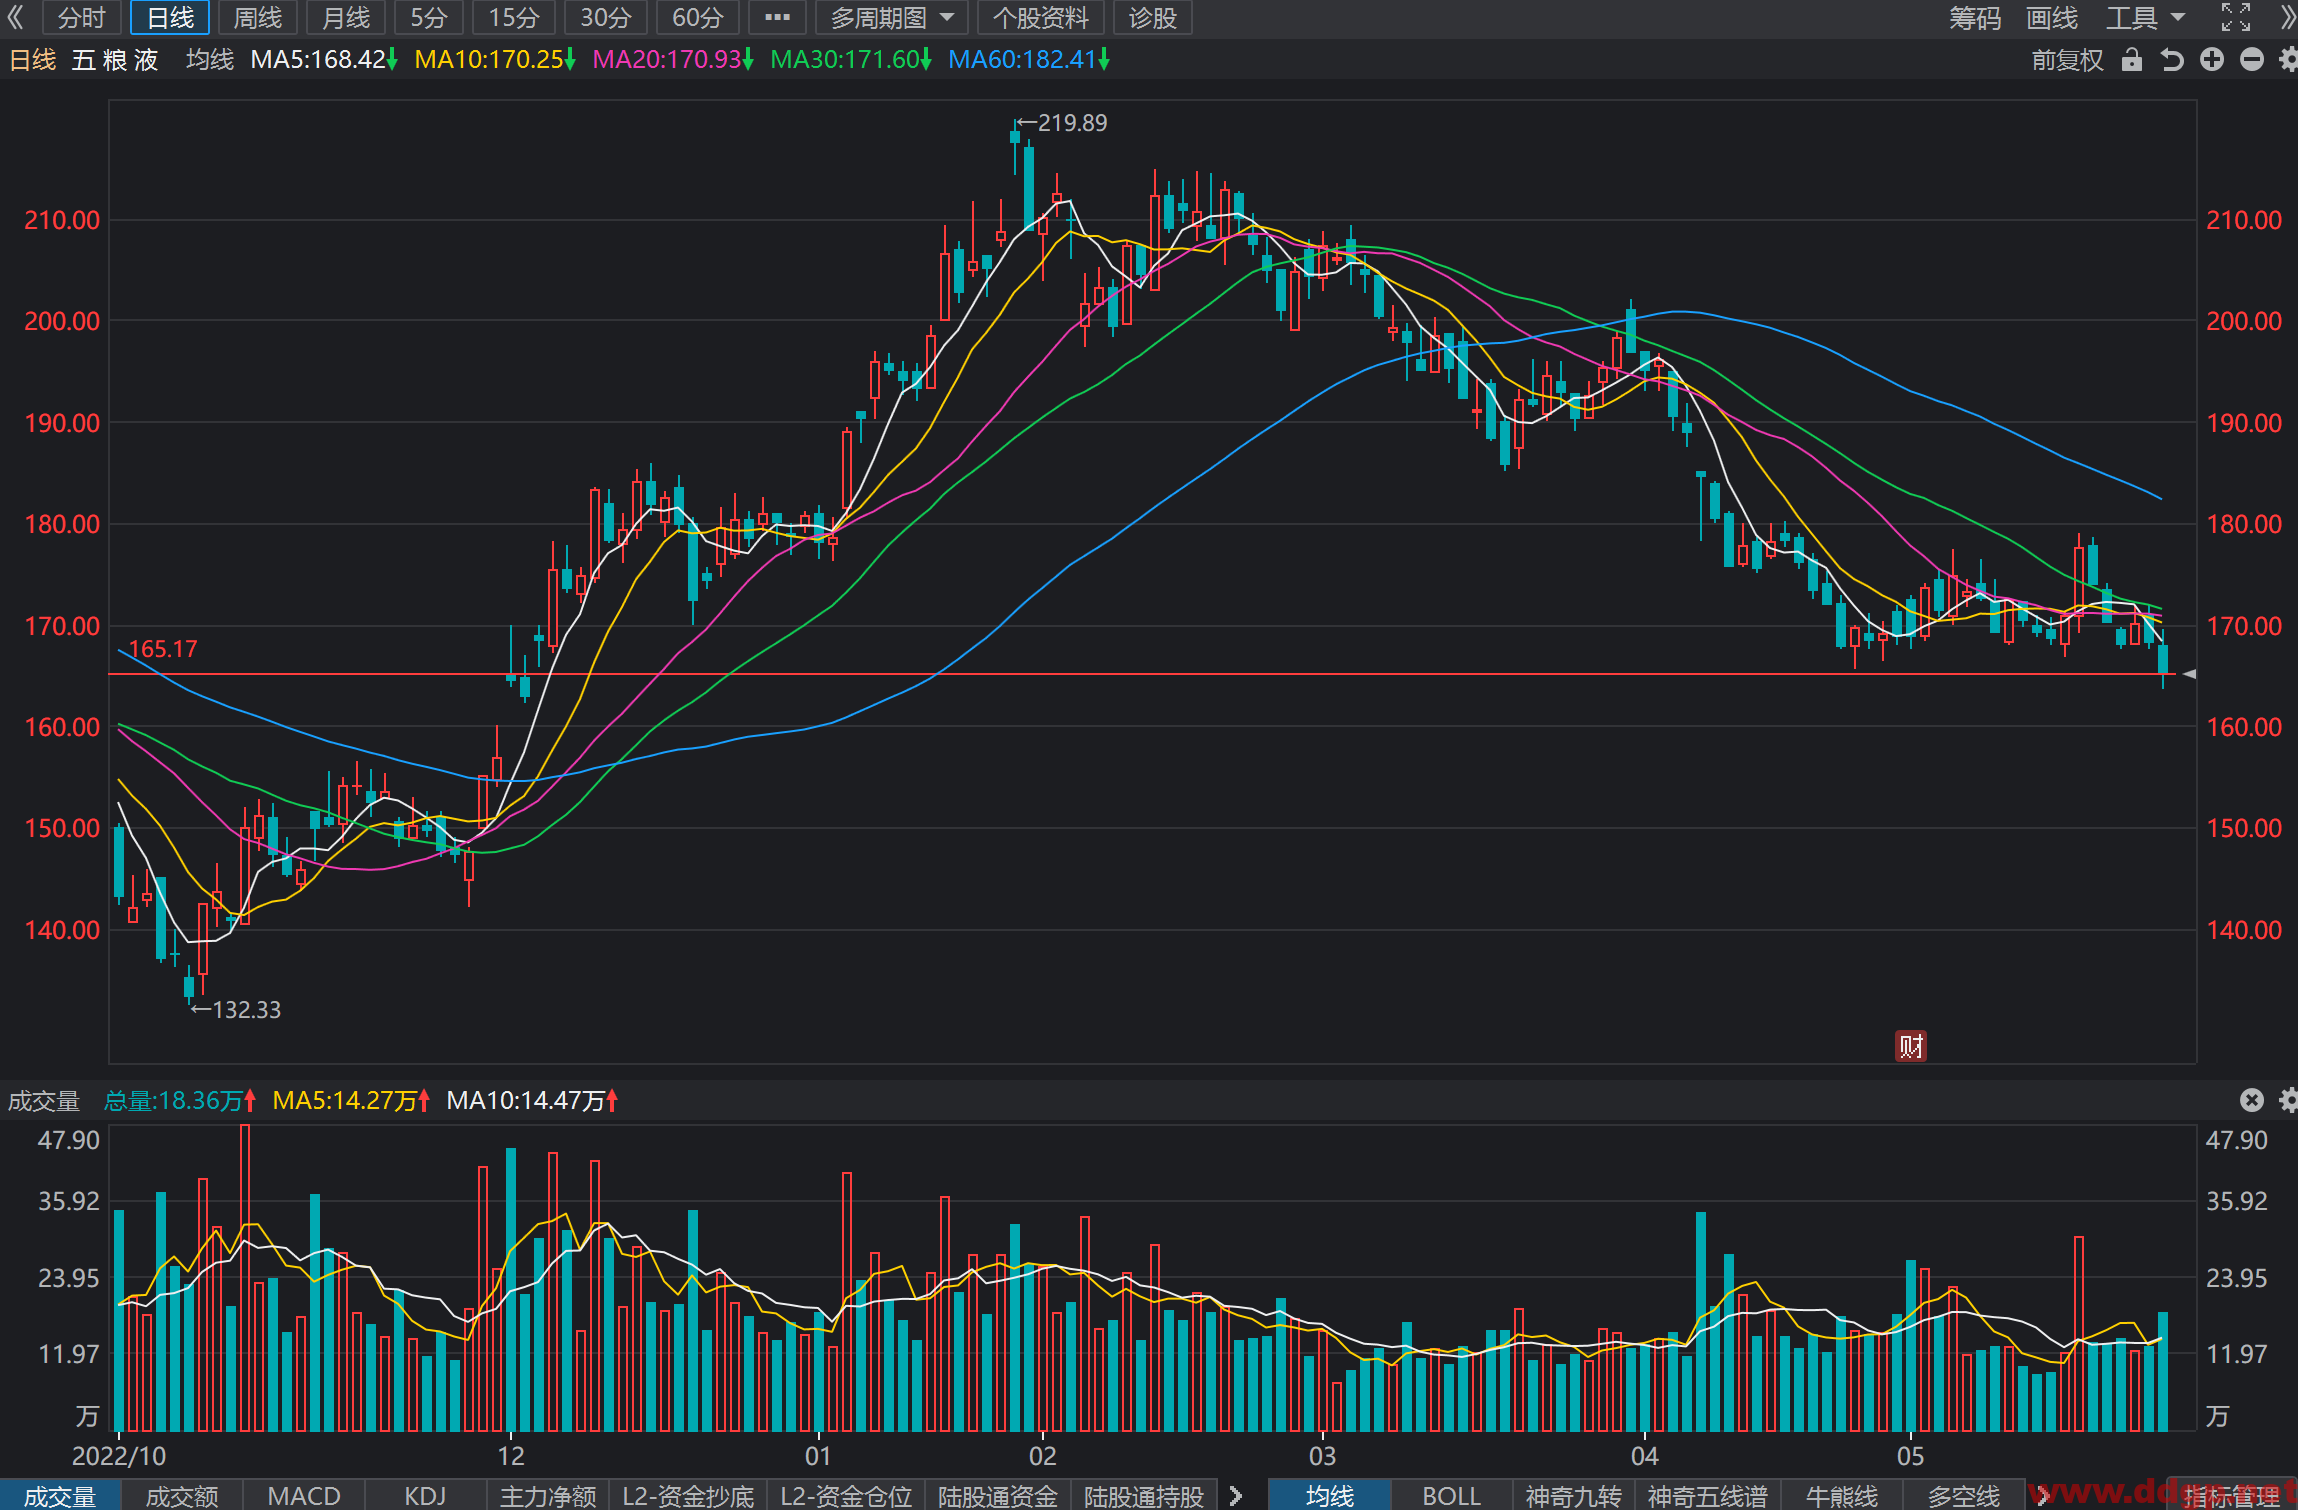This screenshot has height=1510, width=2298.
Task: Zoom out chart with minus icon
Action: [2251, 60]
